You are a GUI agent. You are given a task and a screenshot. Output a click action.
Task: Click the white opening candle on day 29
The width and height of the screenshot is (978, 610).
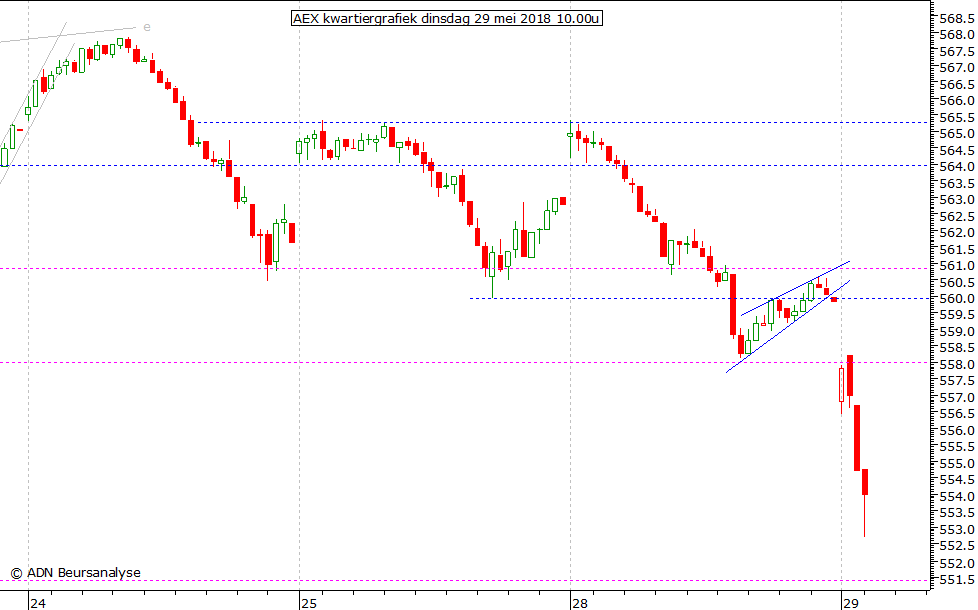841,385
